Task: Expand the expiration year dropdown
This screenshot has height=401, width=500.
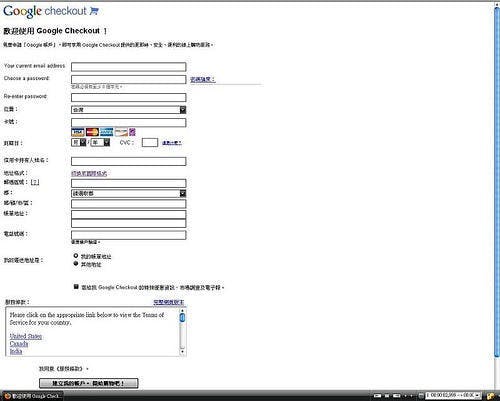Action: (x=101, y=143)
